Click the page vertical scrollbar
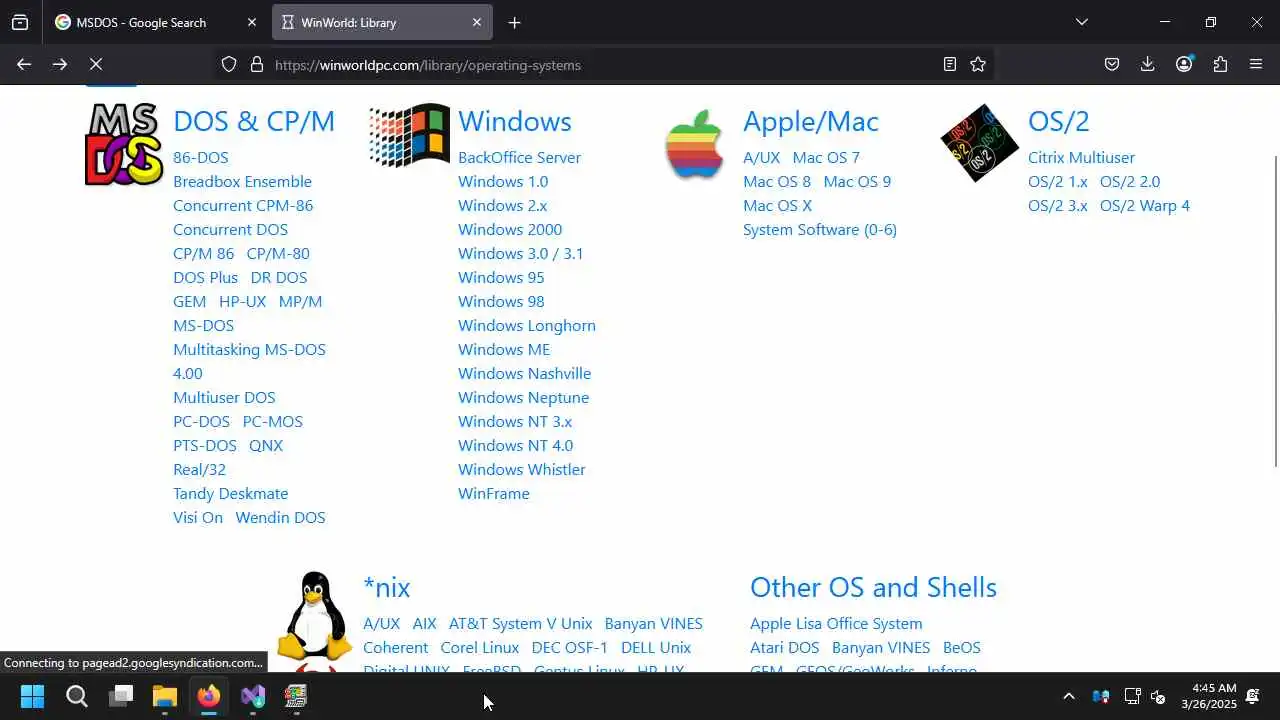Viewport: 1280px width, 720px height. pyautogui.click(x=1275, y=310)
